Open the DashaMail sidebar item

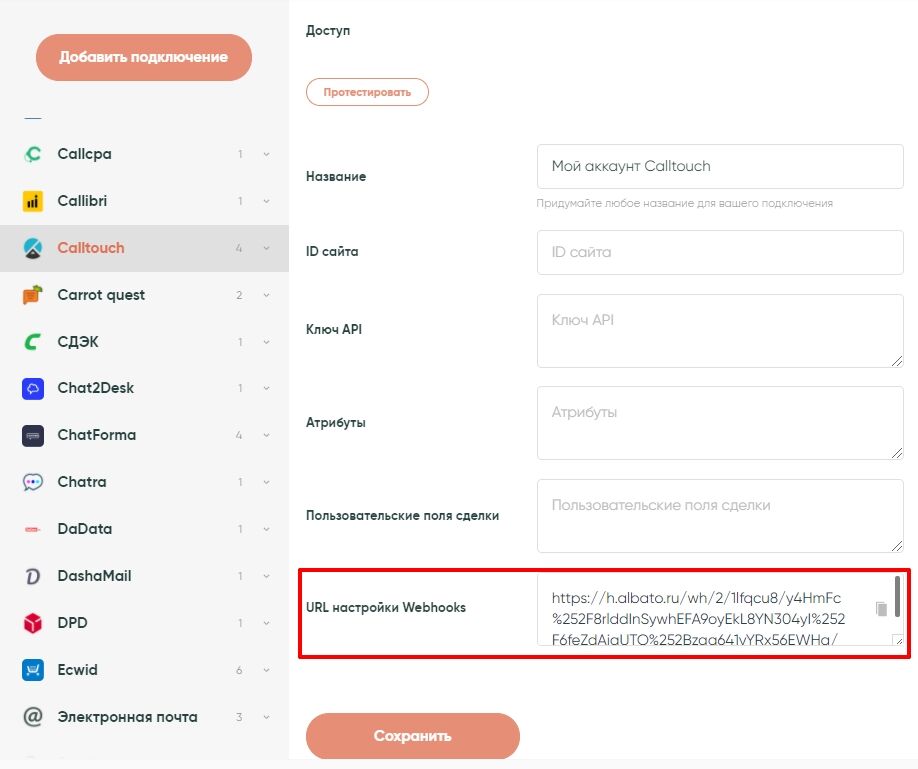coord(94,576)
